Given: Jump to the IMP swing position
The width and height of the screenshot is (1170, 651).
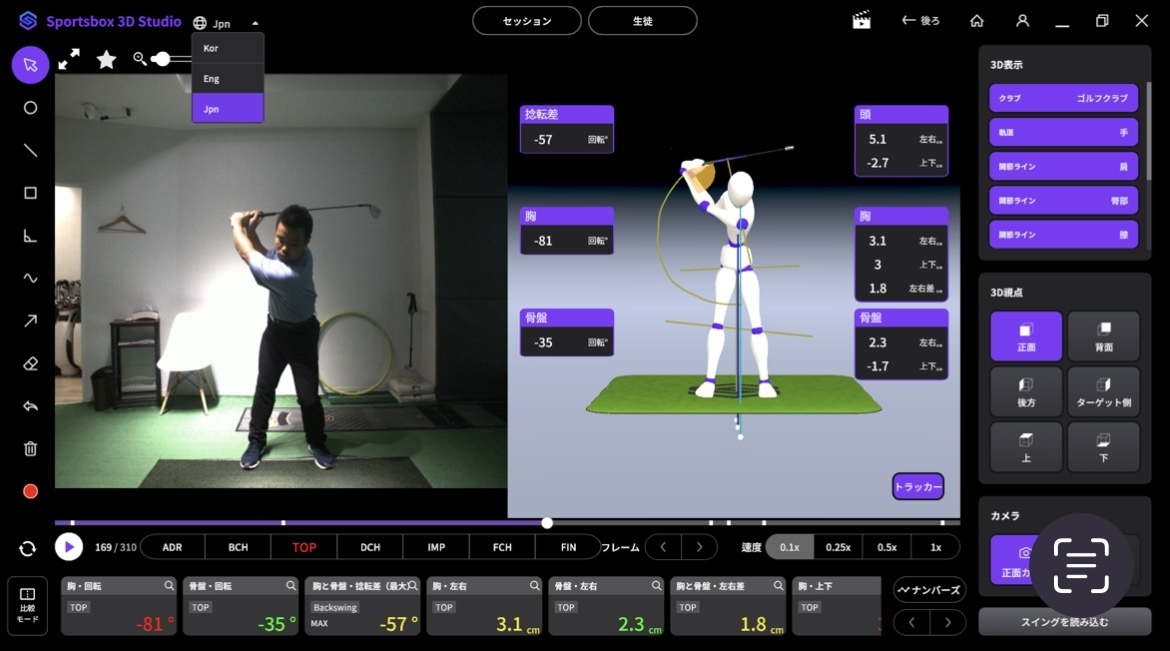Looking at the screenshot, I should pyautogui.click(x=436, y=547).
